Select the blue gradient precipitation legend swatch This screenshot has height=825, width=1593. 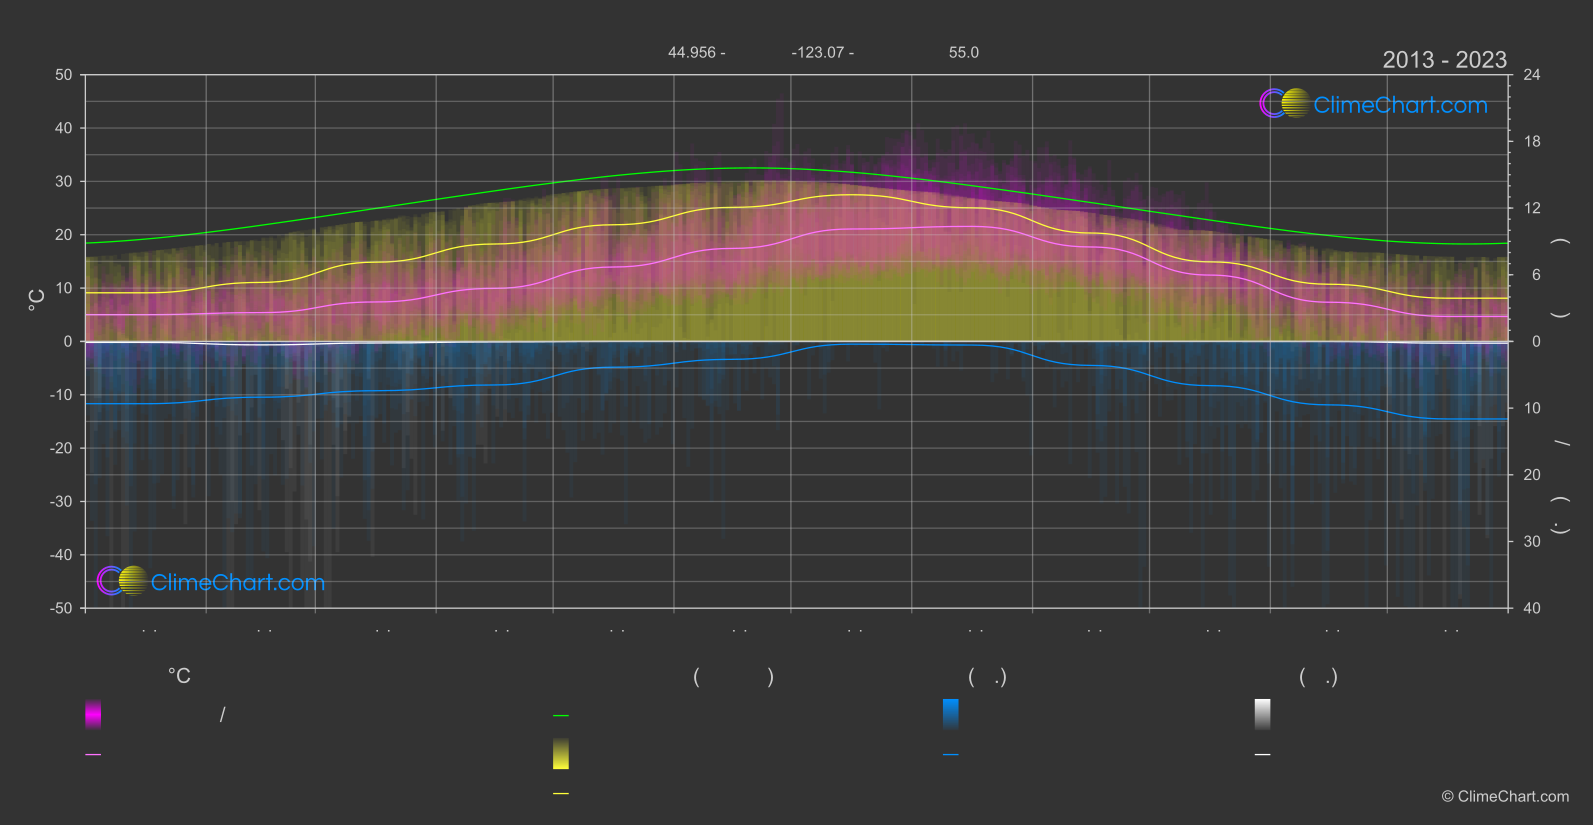951,714
